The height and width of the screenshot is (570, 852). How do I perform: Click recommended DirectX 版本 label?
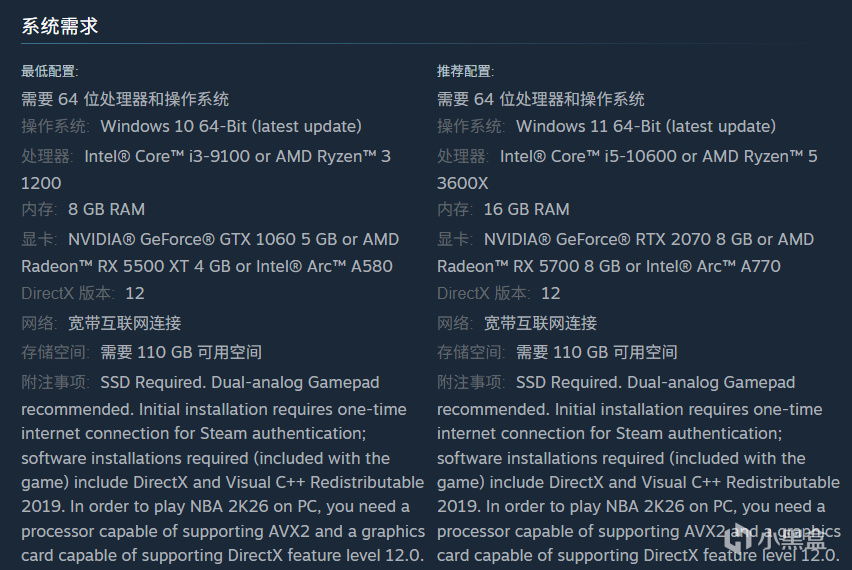[484, 293]
